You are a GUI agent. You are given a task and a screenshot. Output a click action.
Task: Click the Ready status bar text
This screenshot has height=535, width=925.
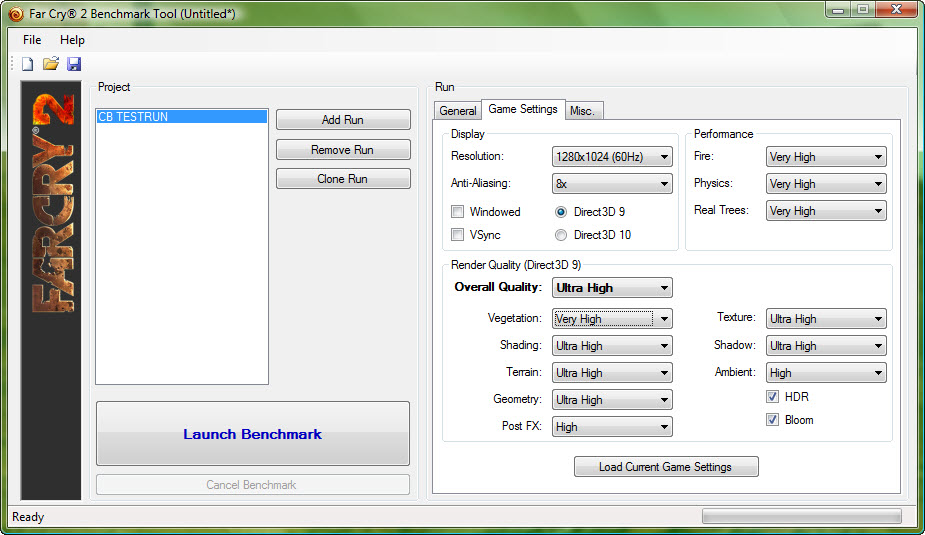28,517
